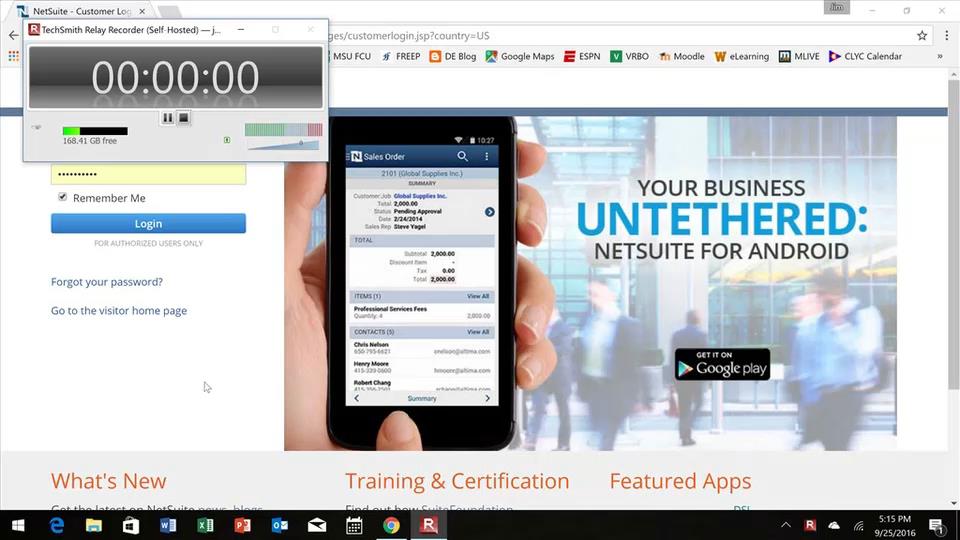960x540 pixels.
Task: Click the Get it on Google Play badge
Action: click(x=722, y=364)
